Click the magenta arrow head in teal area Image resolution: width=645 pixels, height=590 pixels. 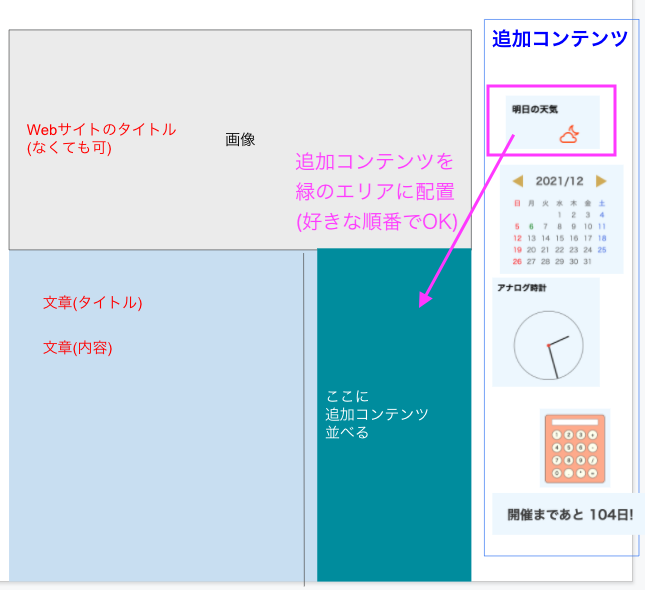point(425,298)
